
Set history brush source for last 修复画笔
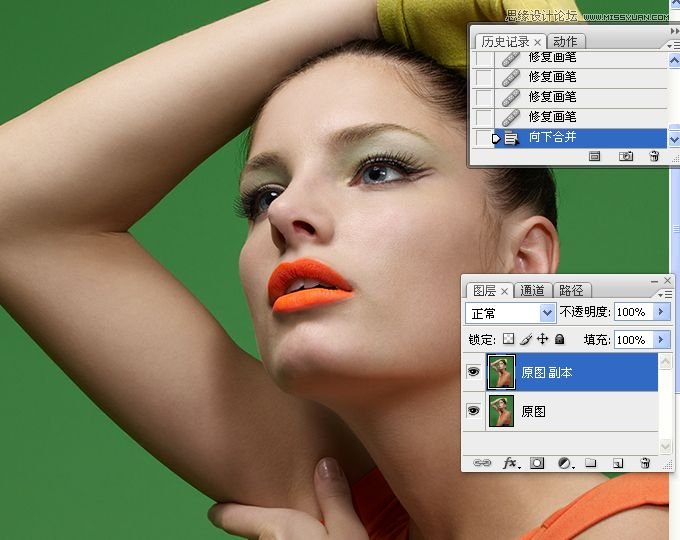(484, 117)
